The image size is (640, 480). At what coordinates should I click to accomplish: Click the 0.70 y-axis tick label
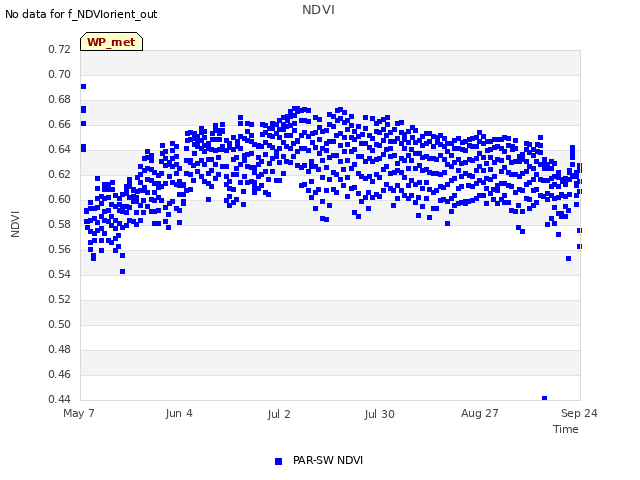pyautogui.click(x=60, y=74)
